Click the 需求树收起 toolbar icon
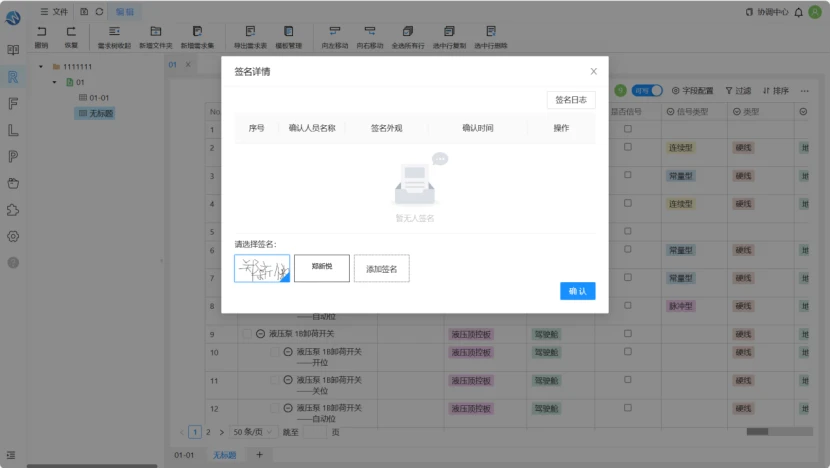This screenshot has height=468, width=831. click(x=114, y=32)
